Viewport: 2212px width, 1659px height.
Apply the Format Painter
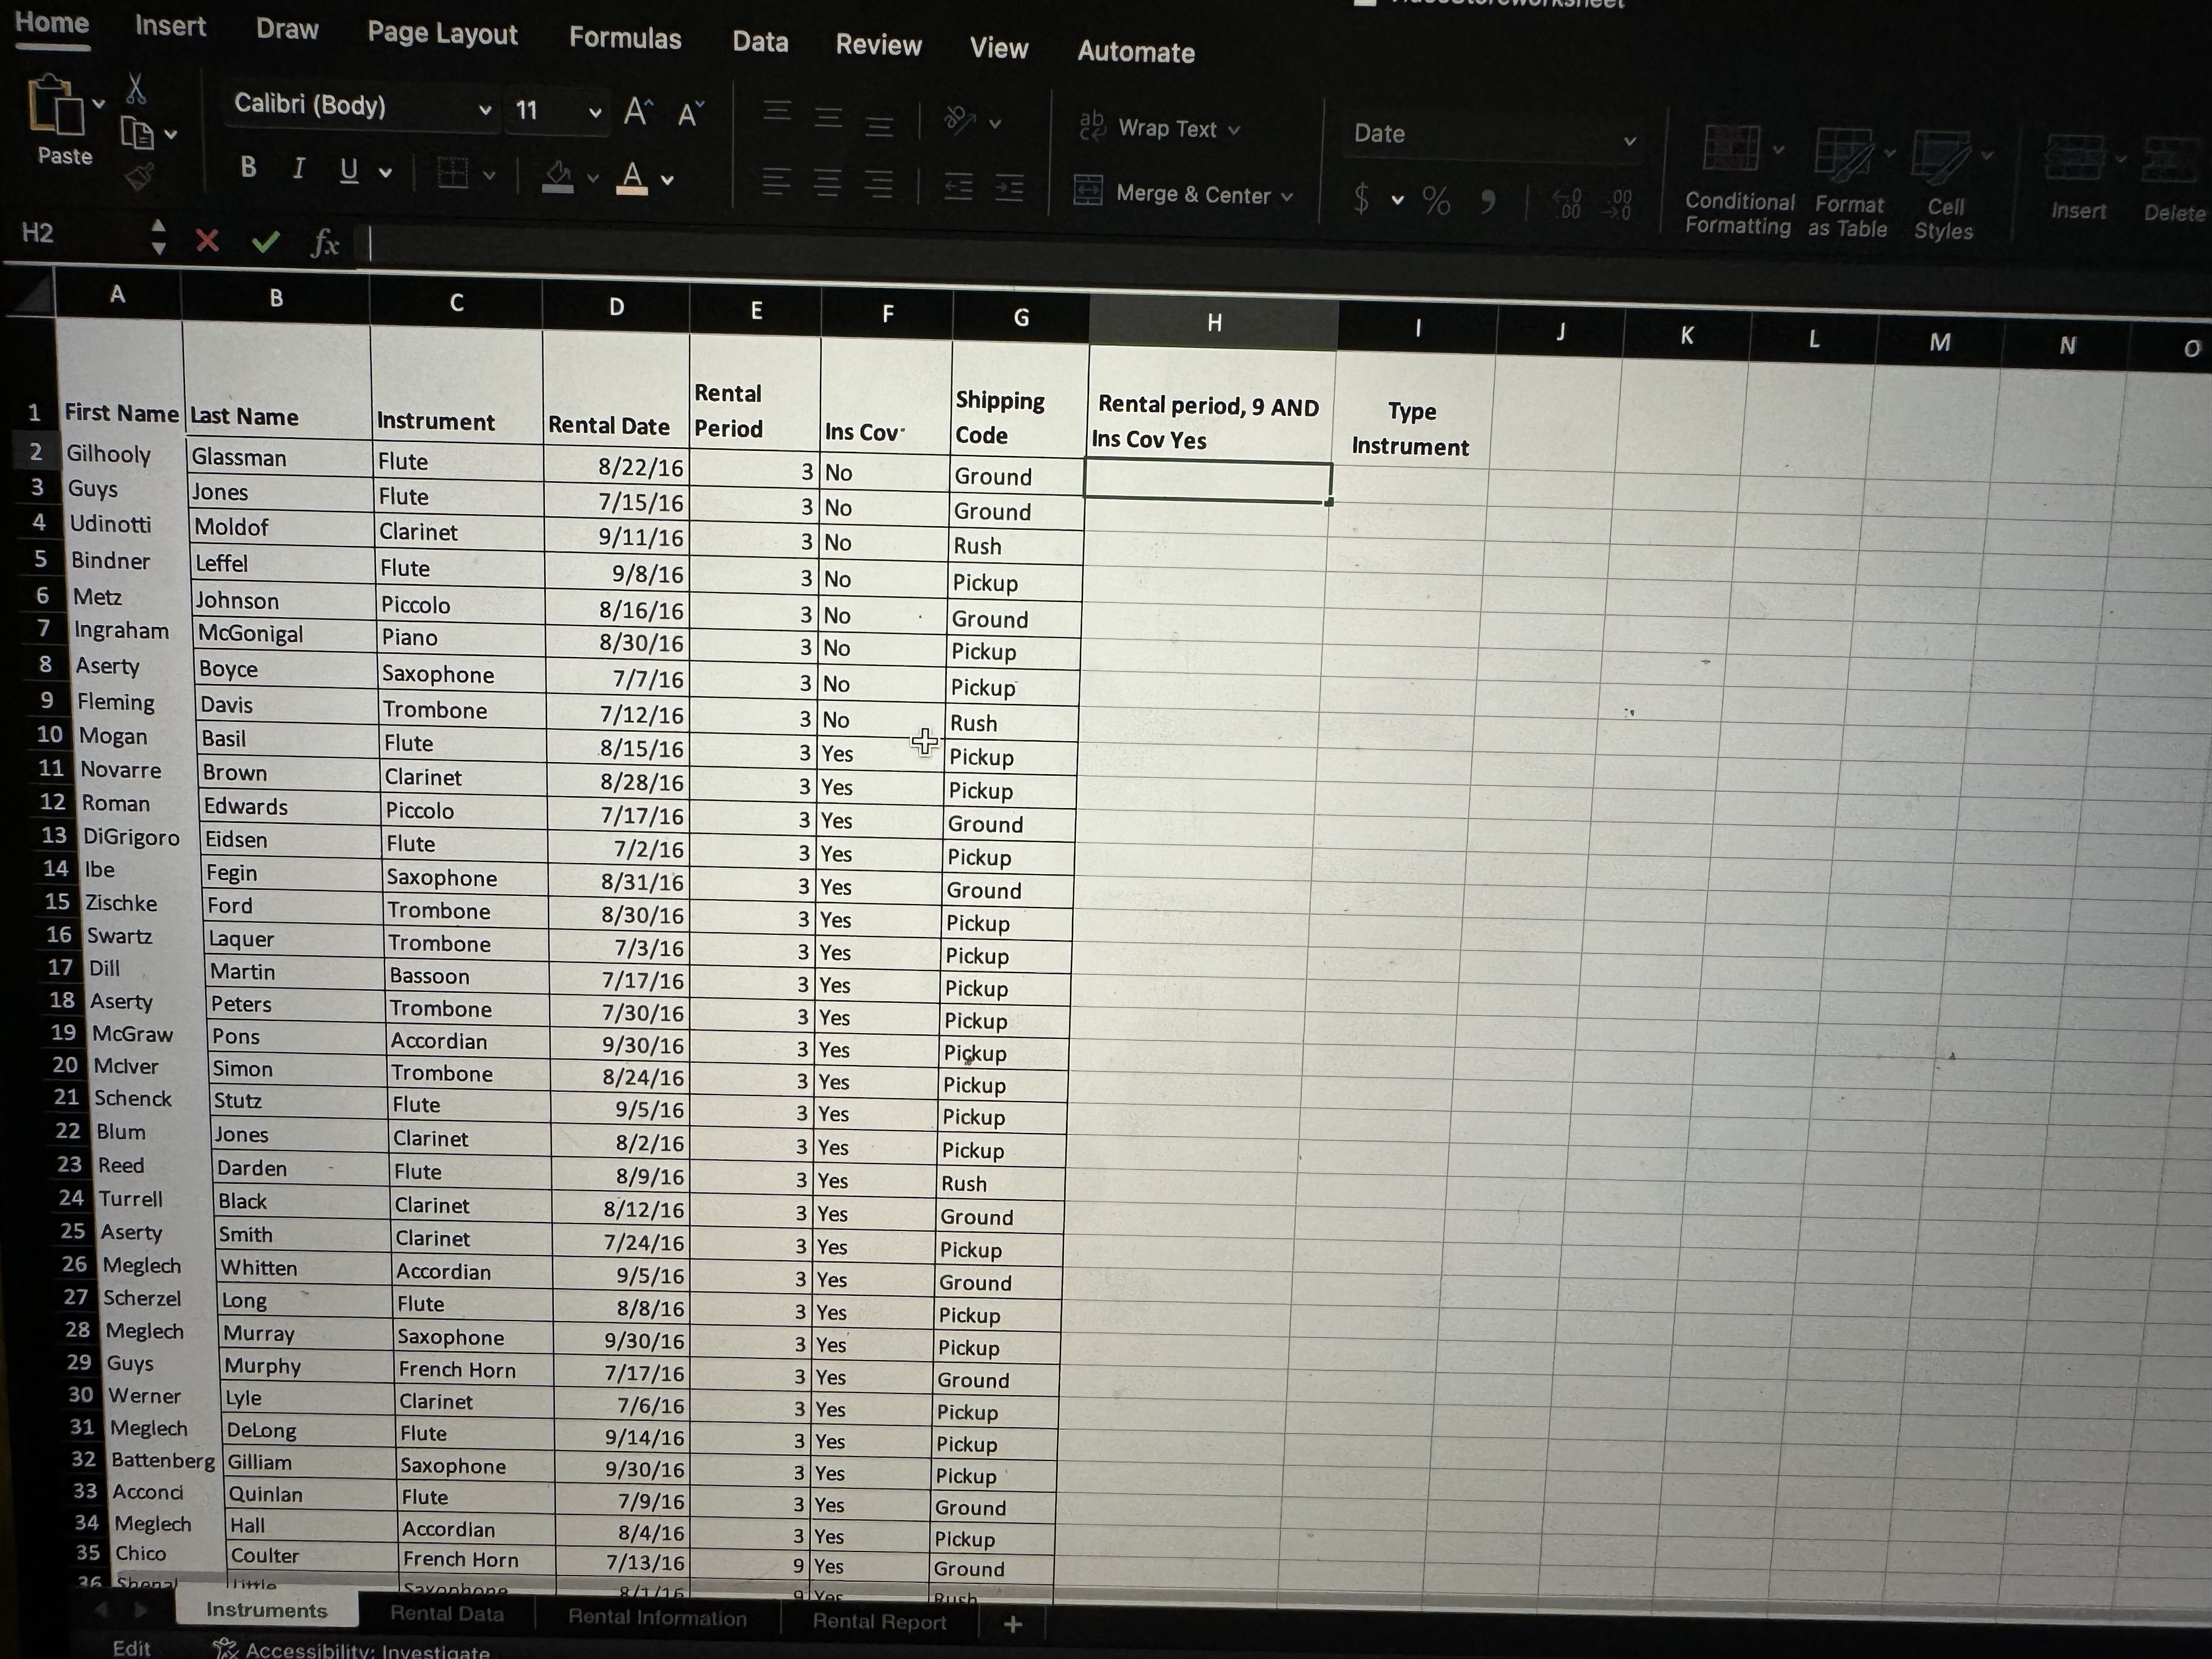pos(140,176)
